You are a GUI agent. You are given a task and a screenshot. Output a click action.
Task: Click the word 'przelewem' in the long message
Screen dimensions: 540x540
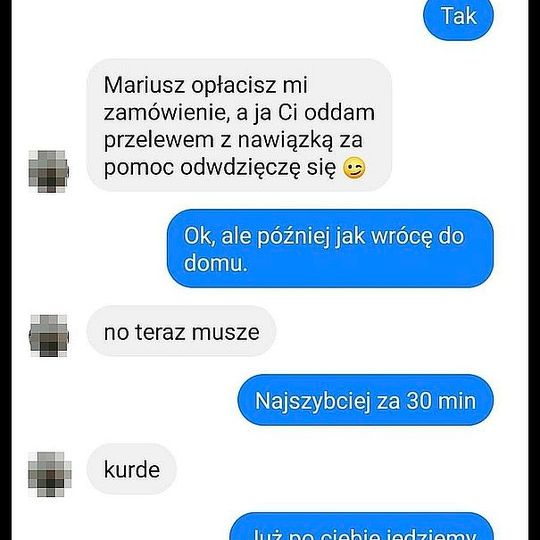[159, 141]
